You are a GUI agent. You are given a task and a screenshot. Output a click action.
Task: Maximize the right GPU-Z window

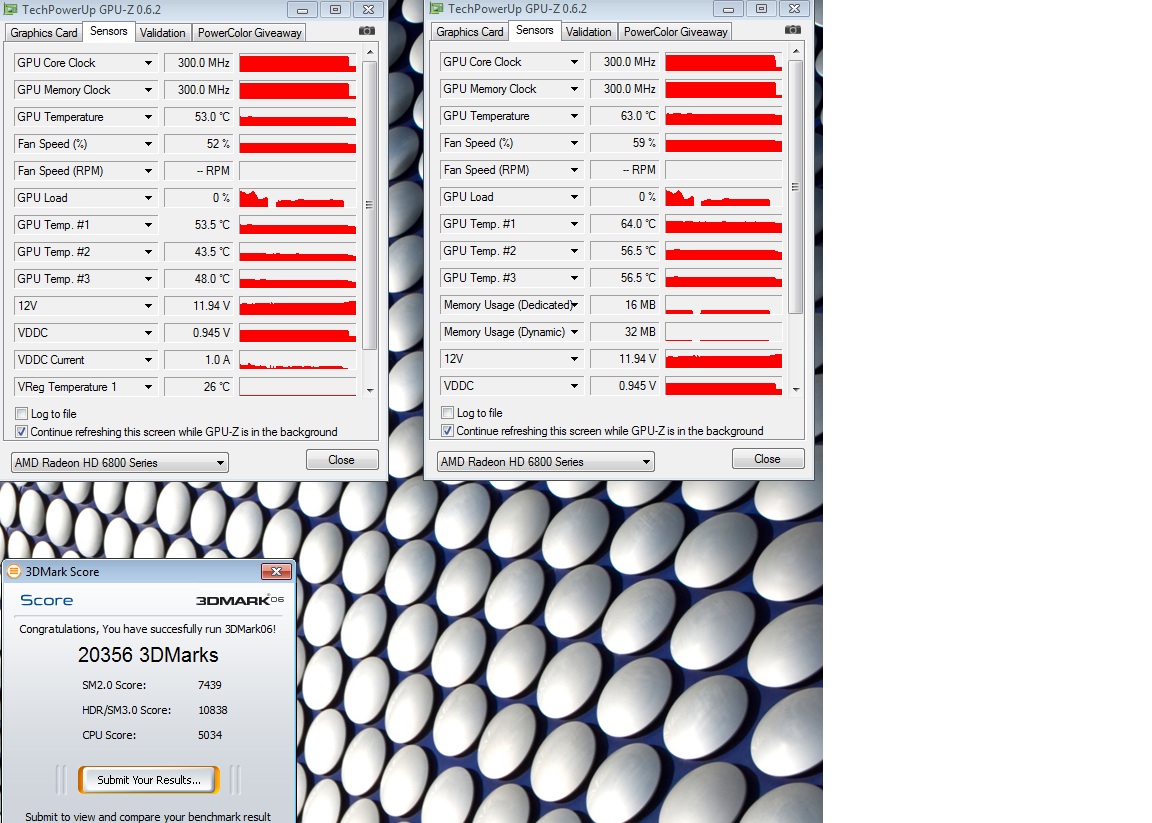[761, 9]
